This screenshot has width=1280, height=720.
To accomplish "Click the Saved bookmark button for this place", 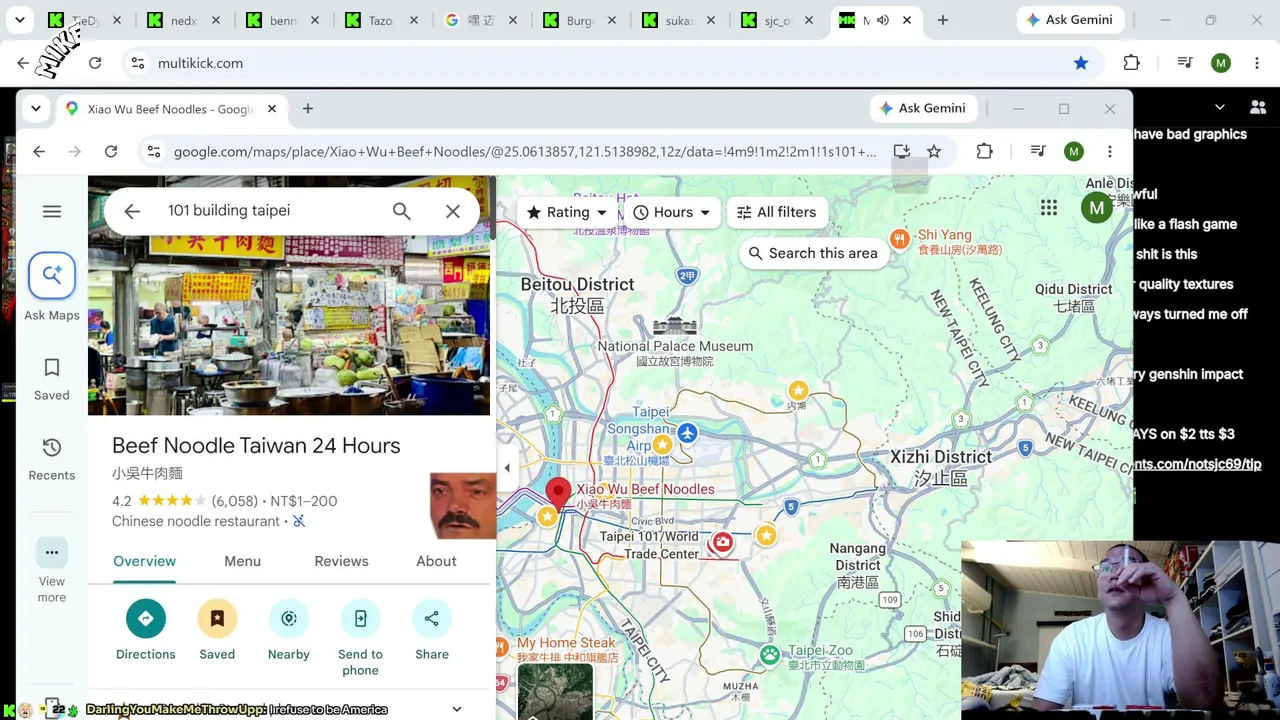I will 217,630.
